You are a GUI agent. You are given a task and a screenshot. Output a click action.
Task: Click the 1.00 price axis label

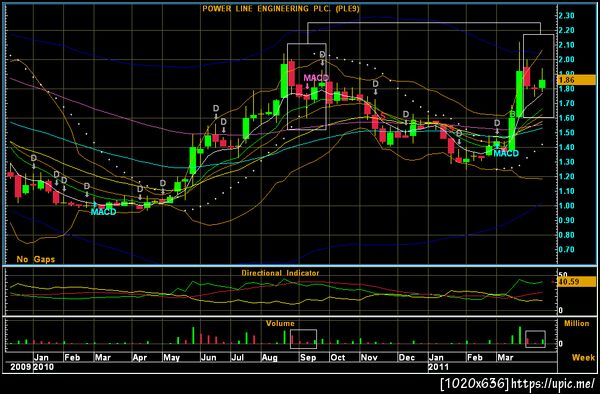[566, 205]
